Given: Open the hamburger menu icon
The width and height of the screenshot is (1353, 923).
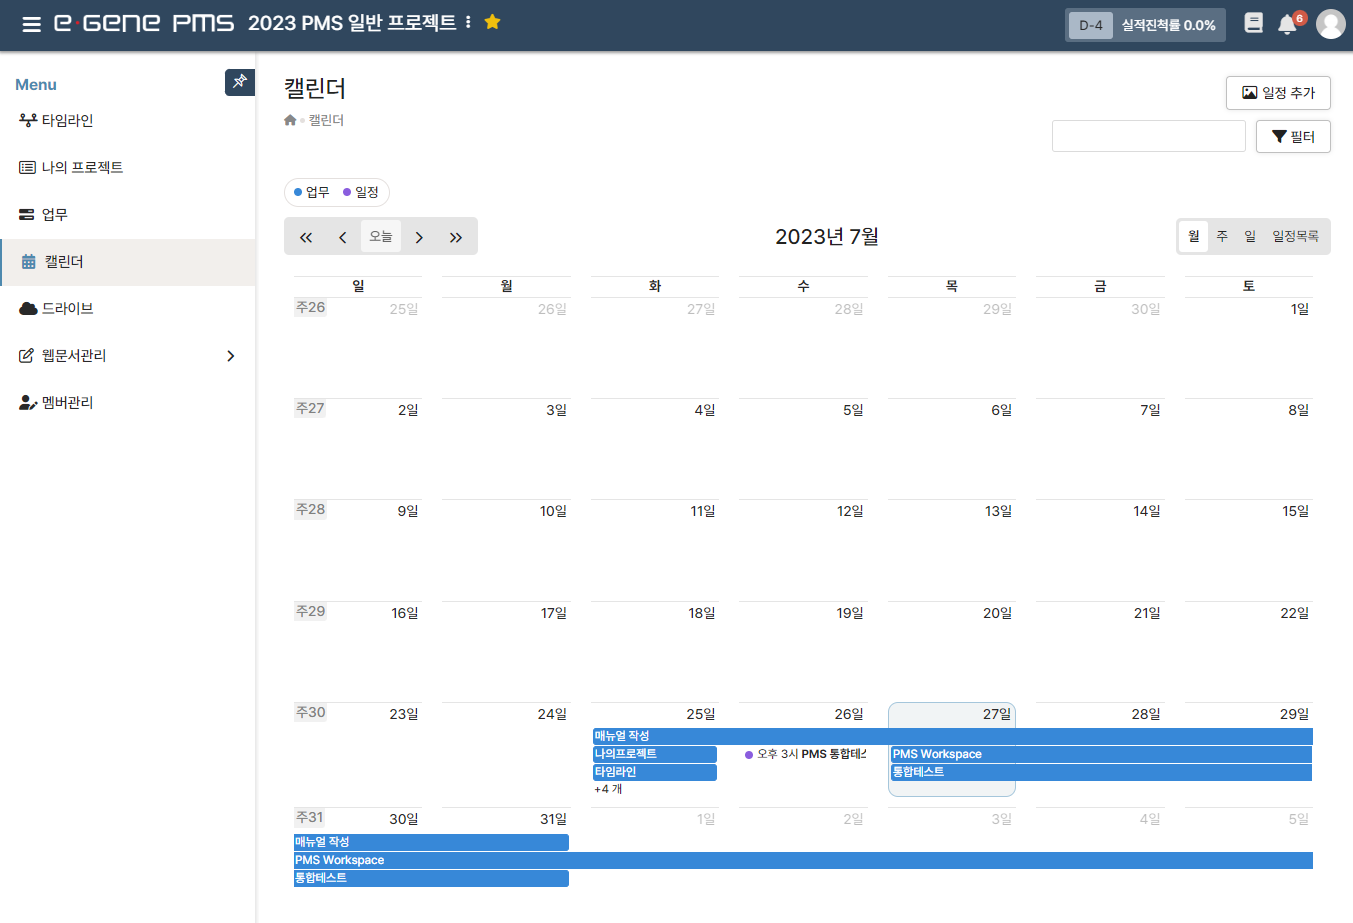Looking at the screenshot, I should pos(31,24).
